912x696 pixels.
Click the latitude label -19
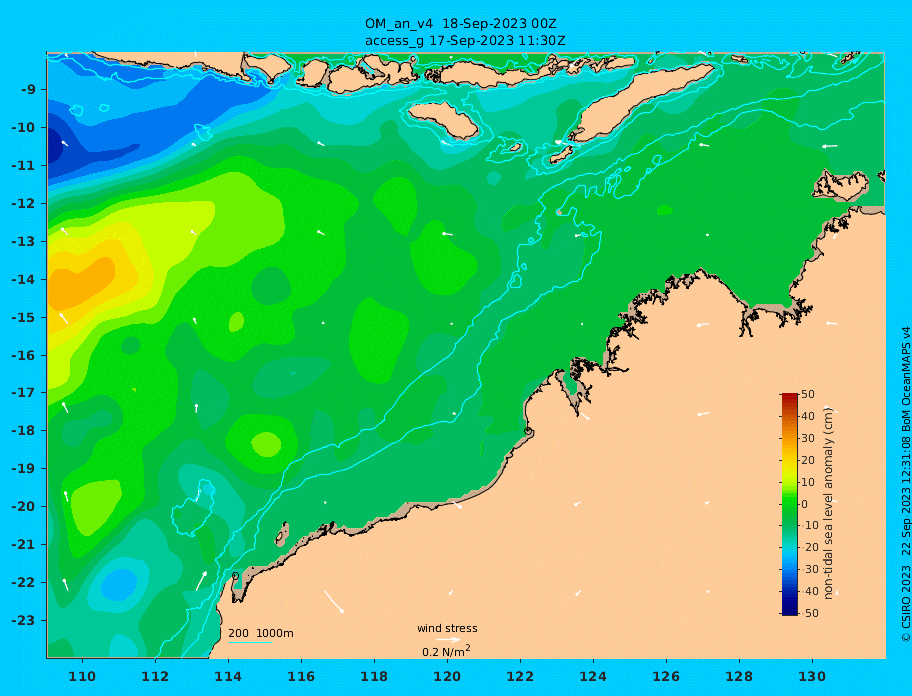tap(23, 469)
